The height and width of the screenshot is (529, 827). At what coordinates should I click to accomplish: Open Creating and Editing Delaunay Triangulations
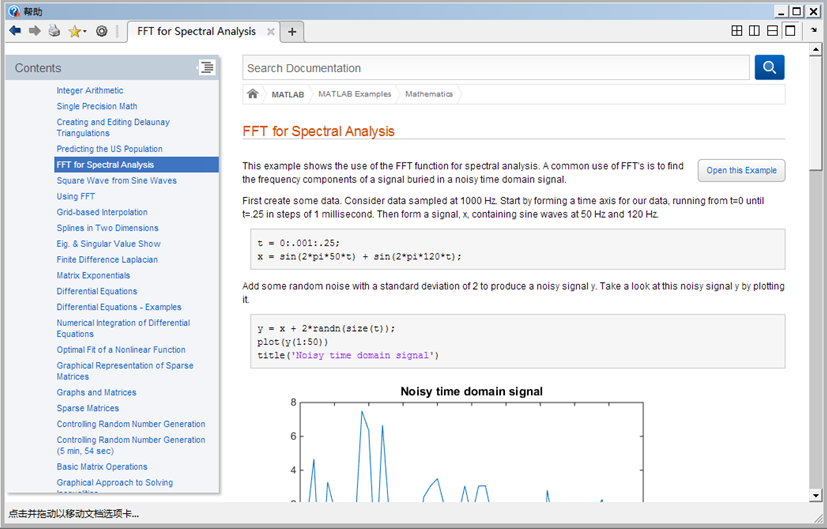pyautogui.click(x=113, y=128)
